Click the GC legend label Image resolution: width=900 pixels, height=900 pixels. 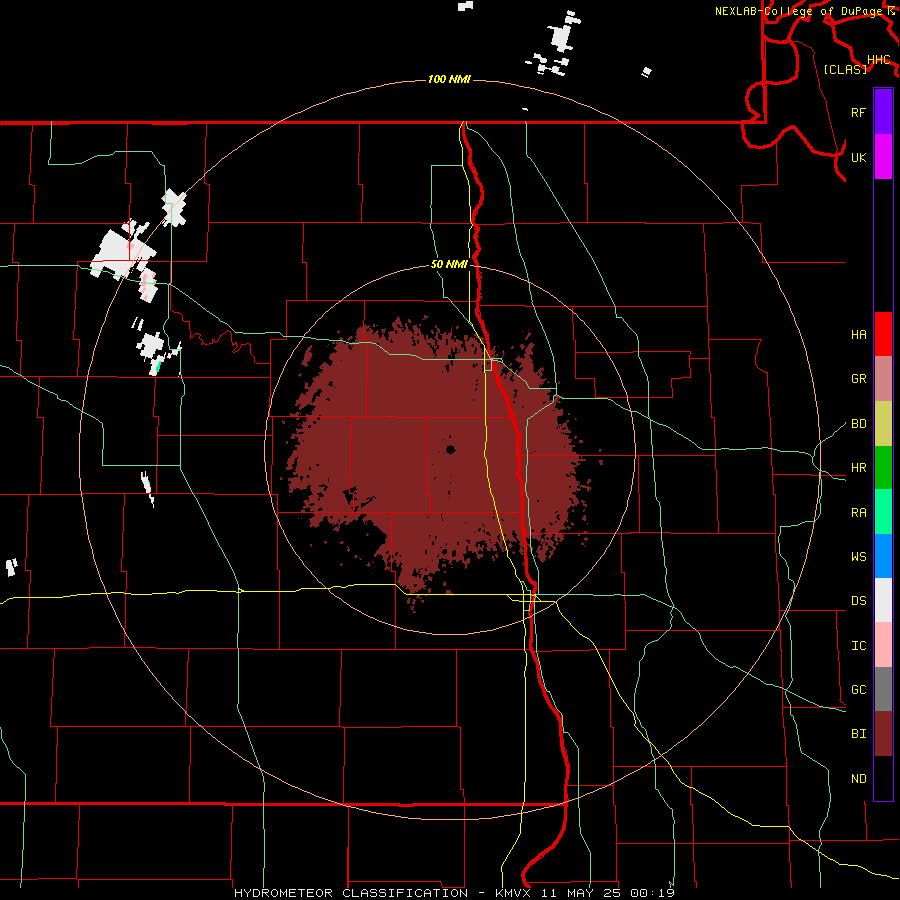(x=858, y=690)
